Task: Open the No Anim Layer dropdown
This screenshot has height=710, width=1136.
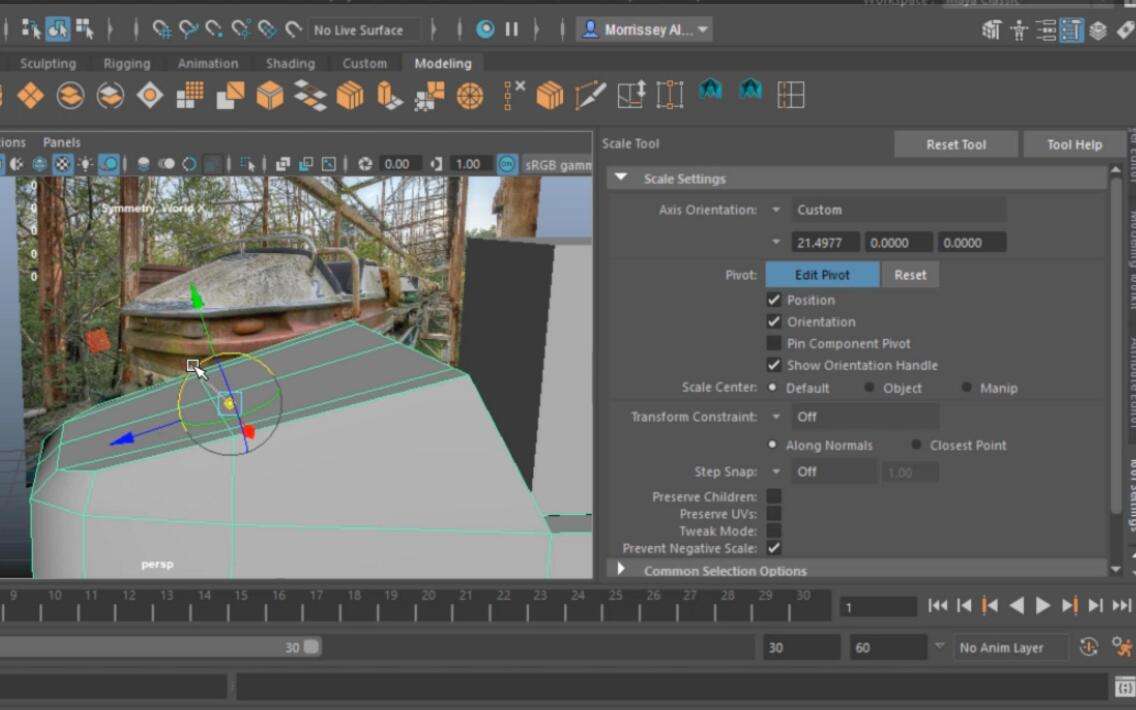Action: coord(1010,647)
